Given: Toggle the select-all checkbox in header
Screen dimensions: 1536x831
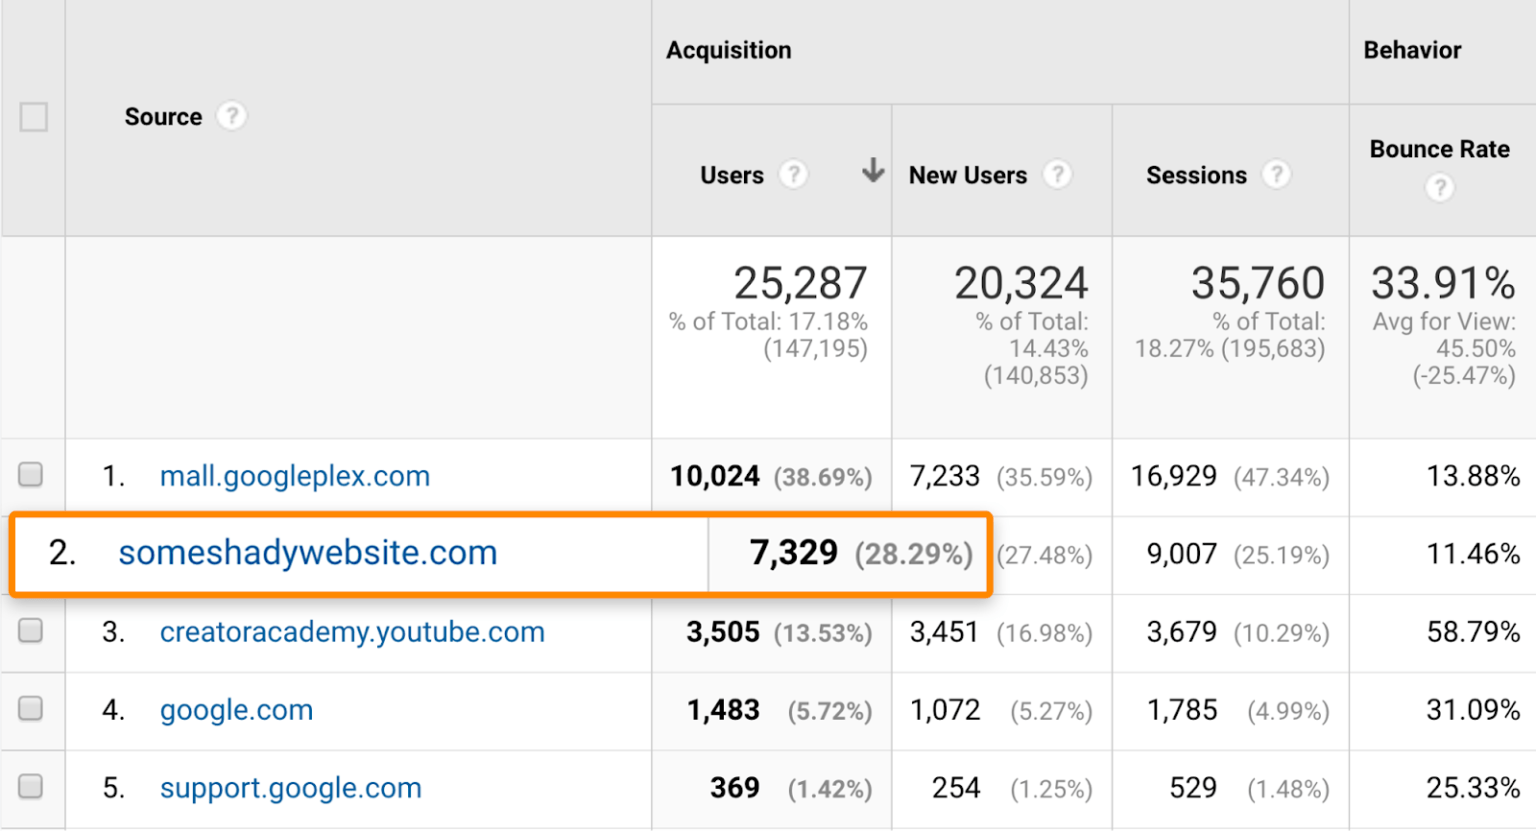Looking at the screenshot, I should (34, 117).
